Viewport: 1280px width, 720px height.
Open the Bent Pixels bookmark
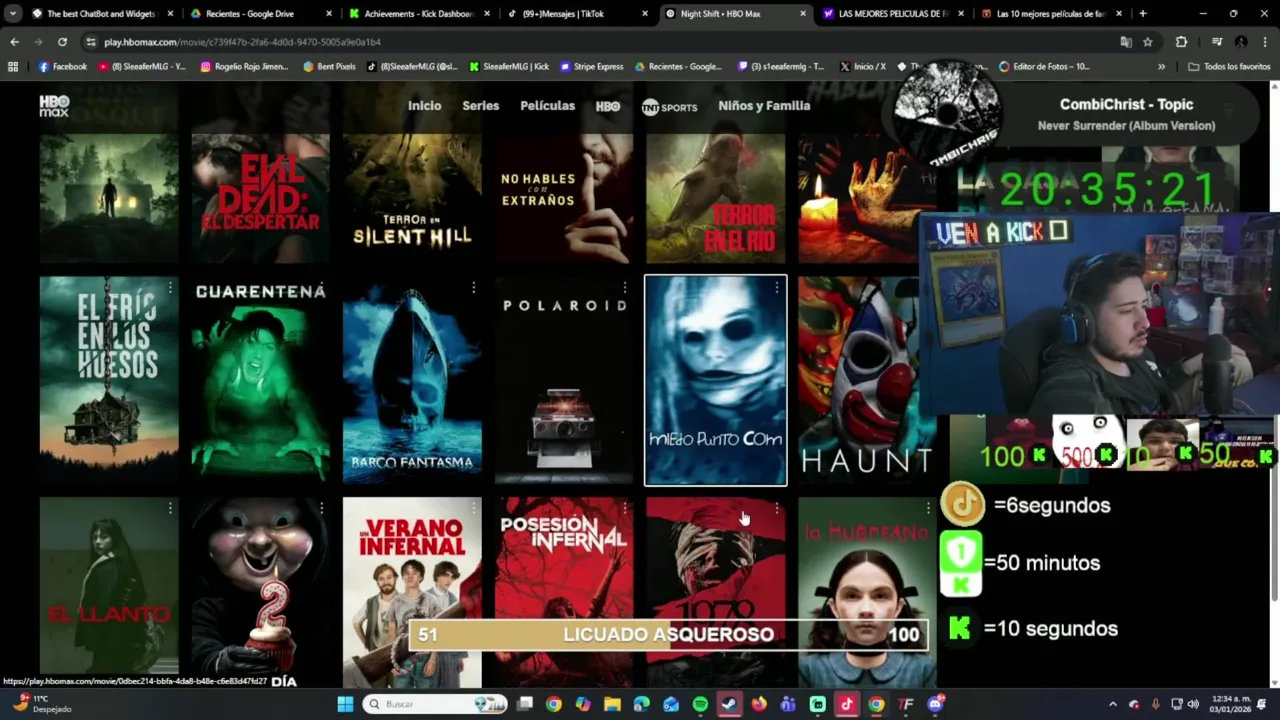pyautogui.click(x=329, y=66)
